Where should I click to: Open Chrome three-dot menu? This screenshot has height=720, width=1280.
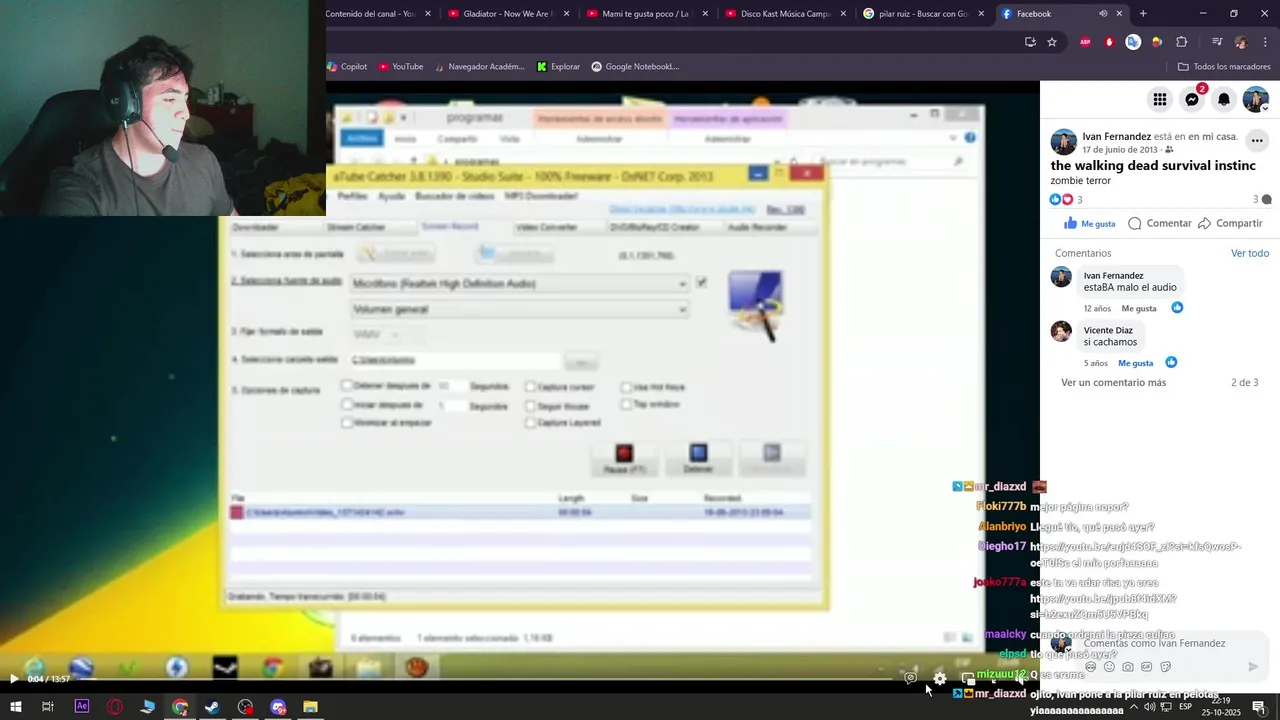[x=1265, y=42]
